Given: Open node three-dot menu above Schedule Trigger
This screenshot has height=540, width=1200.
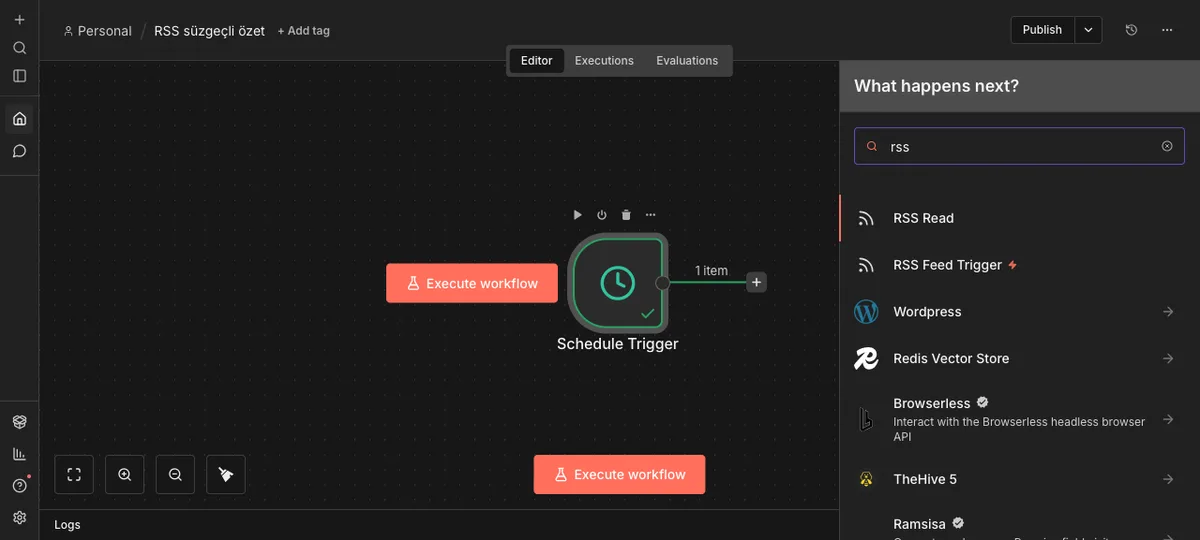Looking at the screenshot, I should pyautogui.click(x=651, y=215).
